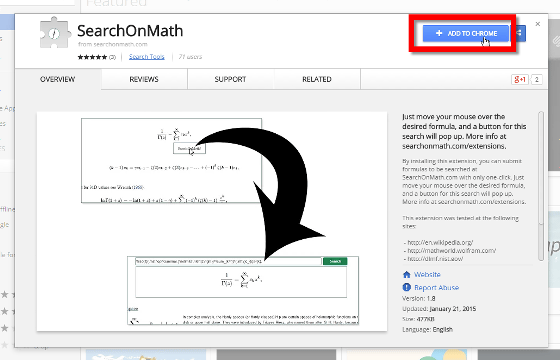Click the Google +1 button
The height and width of the screenshot is (360, 560).
pos(520,79)
